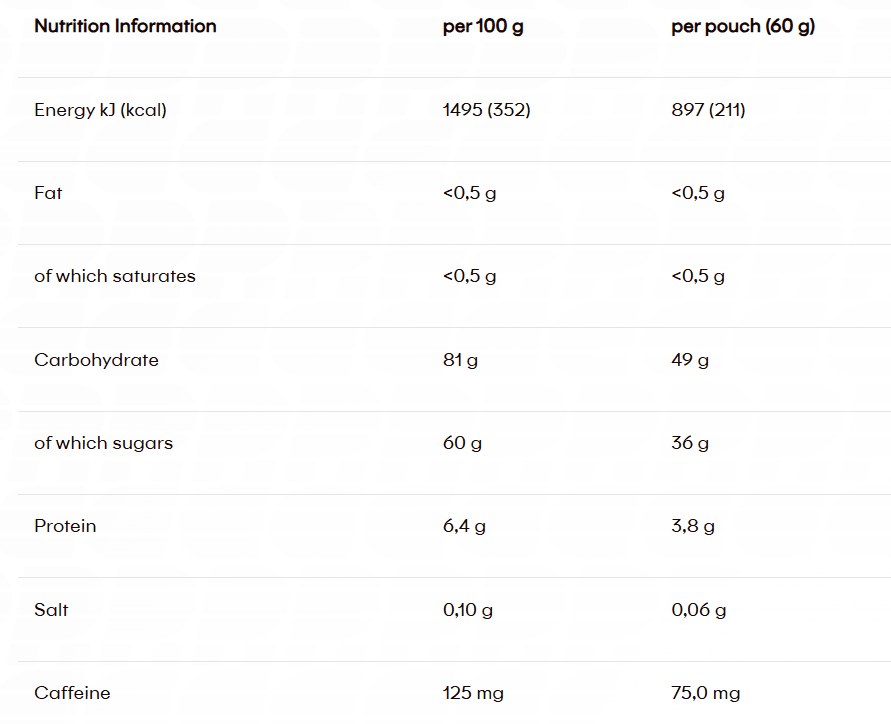Image resolution: width=891 pixels, height=724 pixels.
Task: Click the salt value 0,06 g
Action: [699, 610]
